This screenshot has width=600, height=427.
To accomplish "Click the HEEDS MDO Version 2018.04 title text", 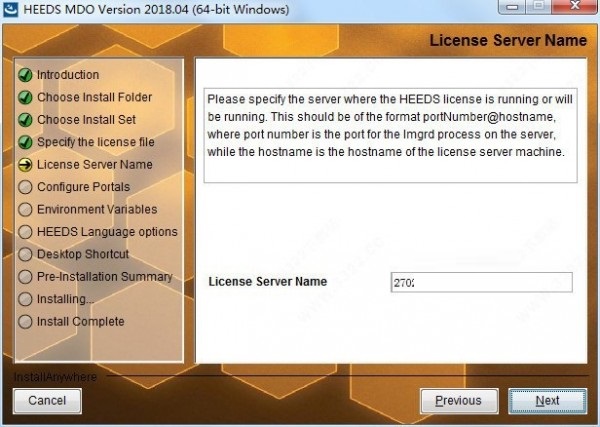I will (157, 9).
